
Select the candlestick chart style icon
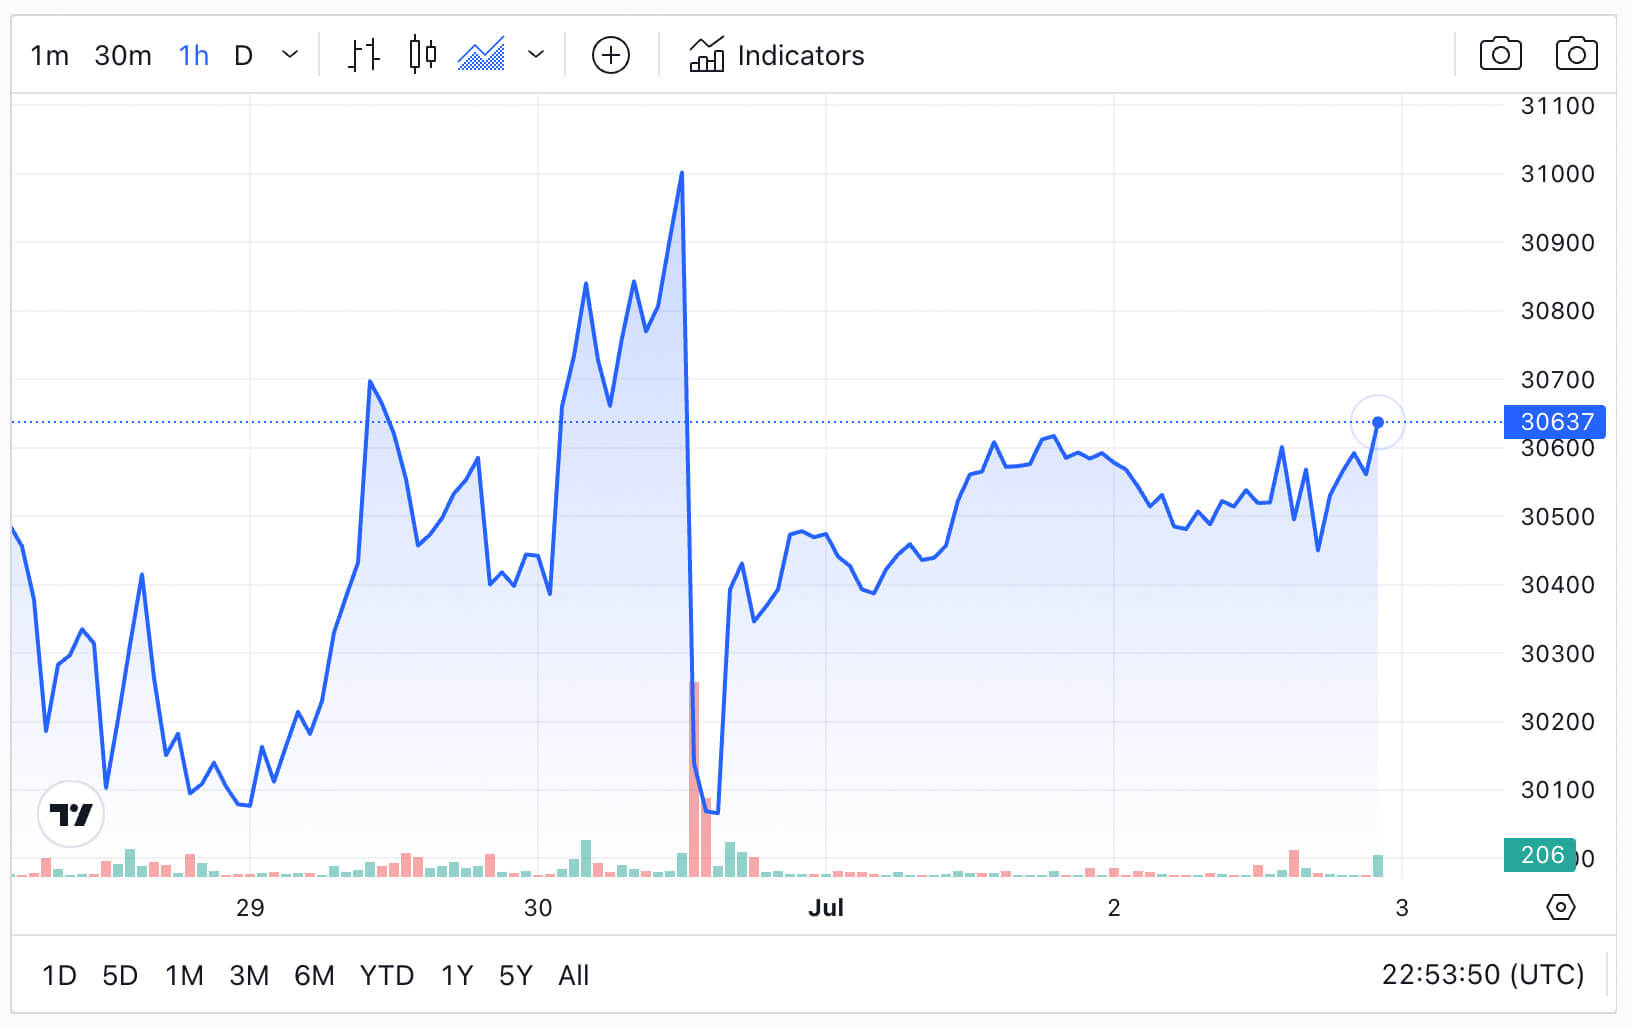(422, 55)
